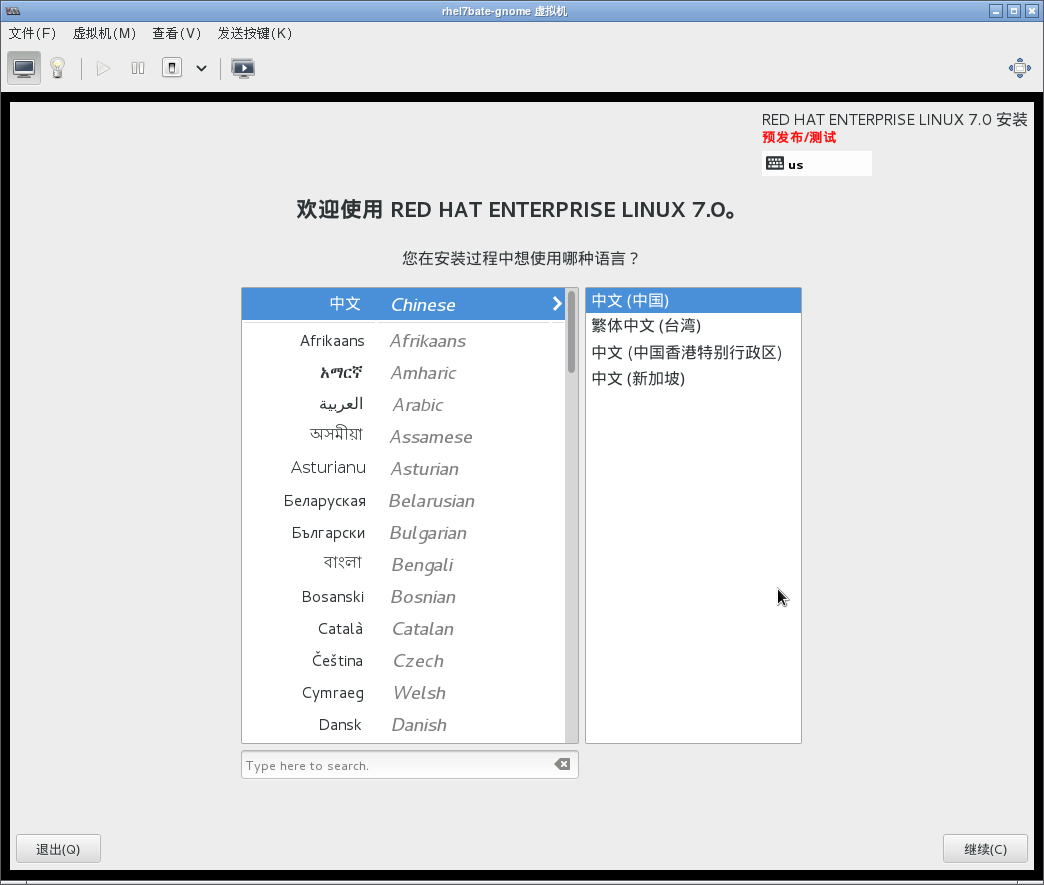This screenshot has height=885, width=1044.
Task: Show the graphical console view
Action: (24, 68)
